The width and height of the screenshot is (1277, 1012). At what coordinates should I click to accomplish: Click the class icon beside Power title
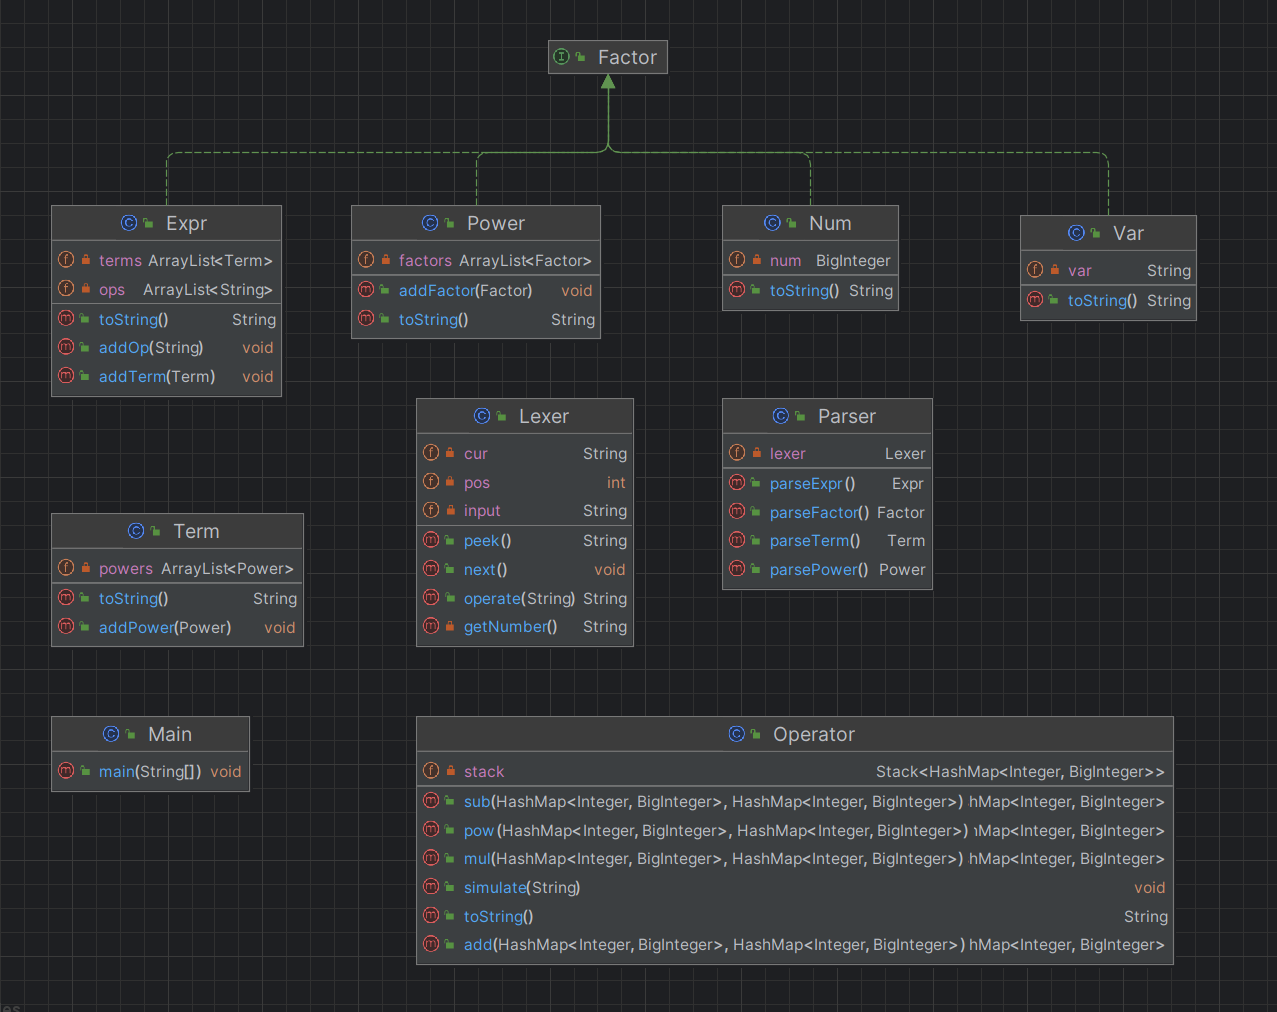click(x=430, y=223)
